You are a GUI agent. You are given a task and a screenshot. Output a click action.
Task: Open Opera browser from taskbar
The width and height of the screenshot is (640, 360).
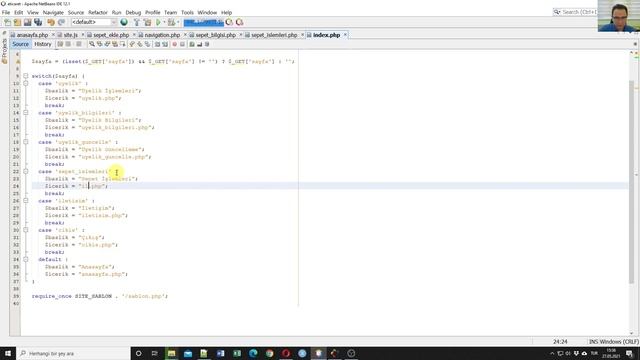click(x=286, y=353)
